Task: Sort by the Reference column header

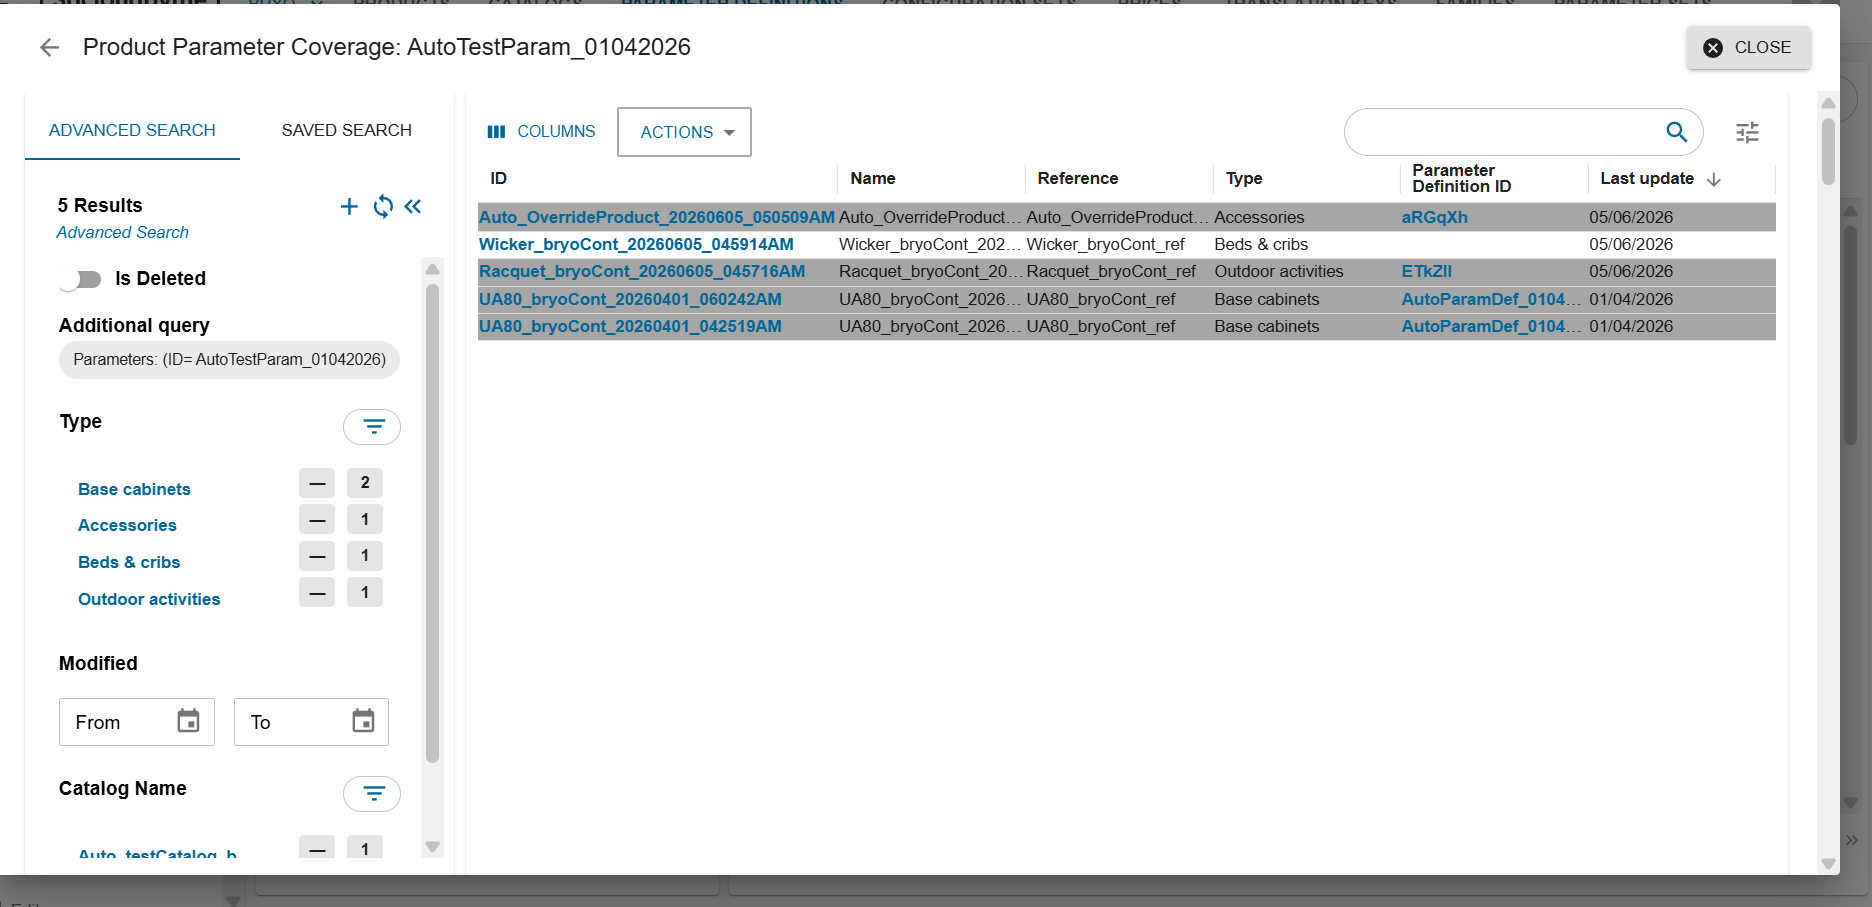Action: click(1078, 178)
